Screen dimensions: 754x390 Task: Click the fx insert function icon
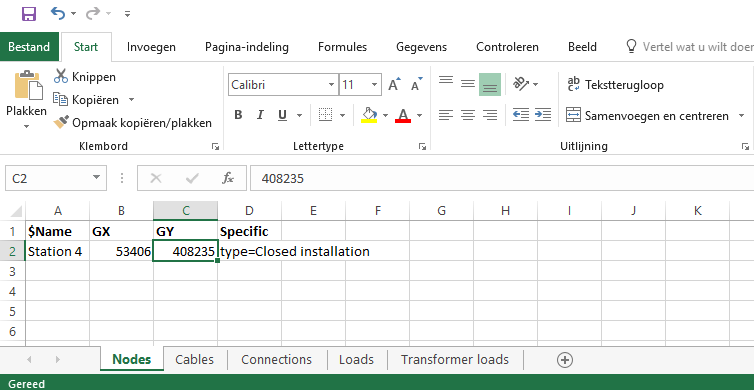(x=227, y=178)
